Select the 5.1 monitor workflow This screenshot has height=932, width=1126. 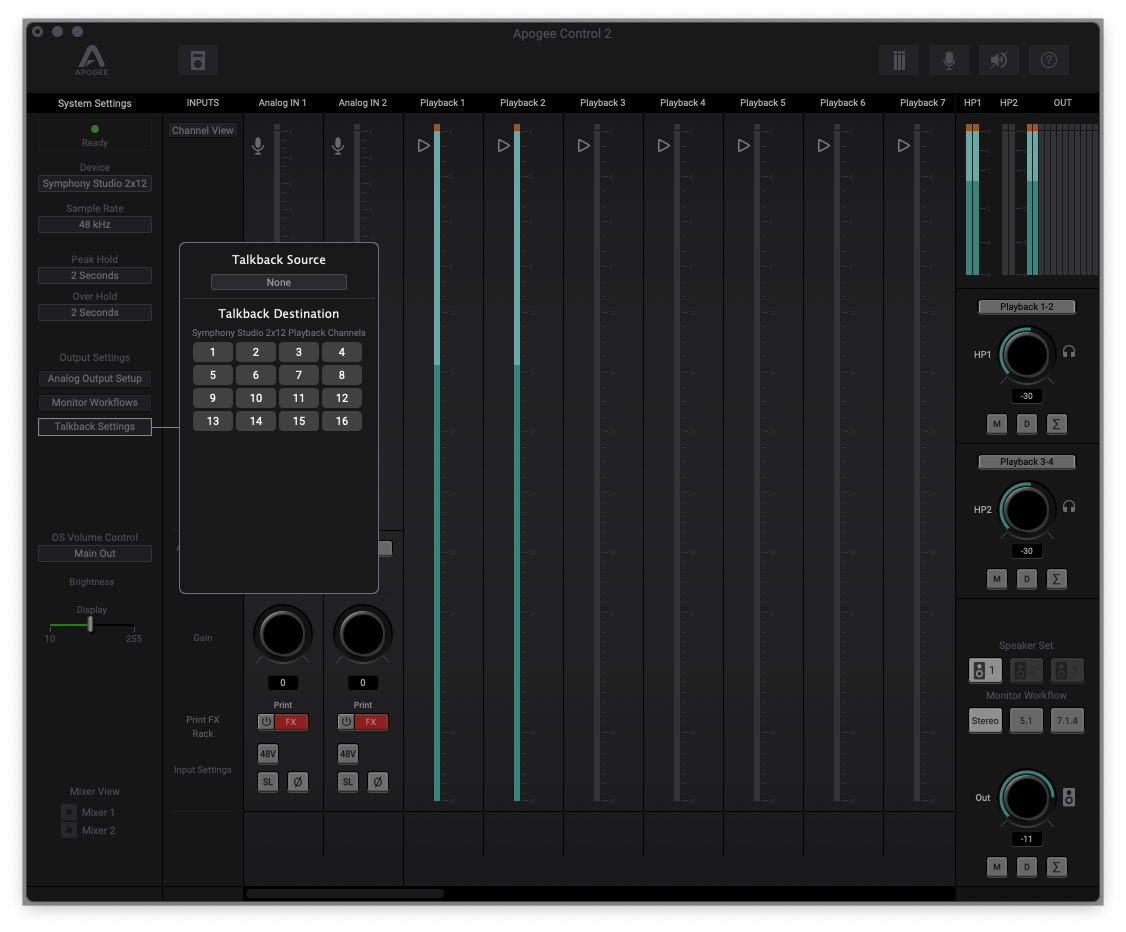[x=1026, y=721]
